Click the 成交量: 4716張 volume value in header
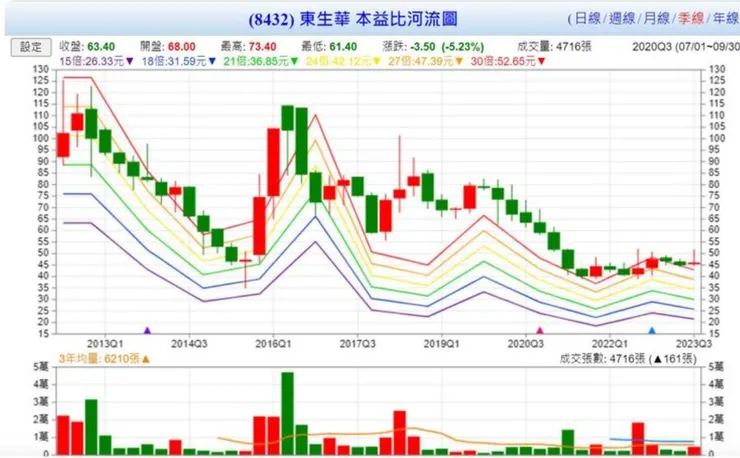The height and width of the screenshot is (458, 740). 554,47
